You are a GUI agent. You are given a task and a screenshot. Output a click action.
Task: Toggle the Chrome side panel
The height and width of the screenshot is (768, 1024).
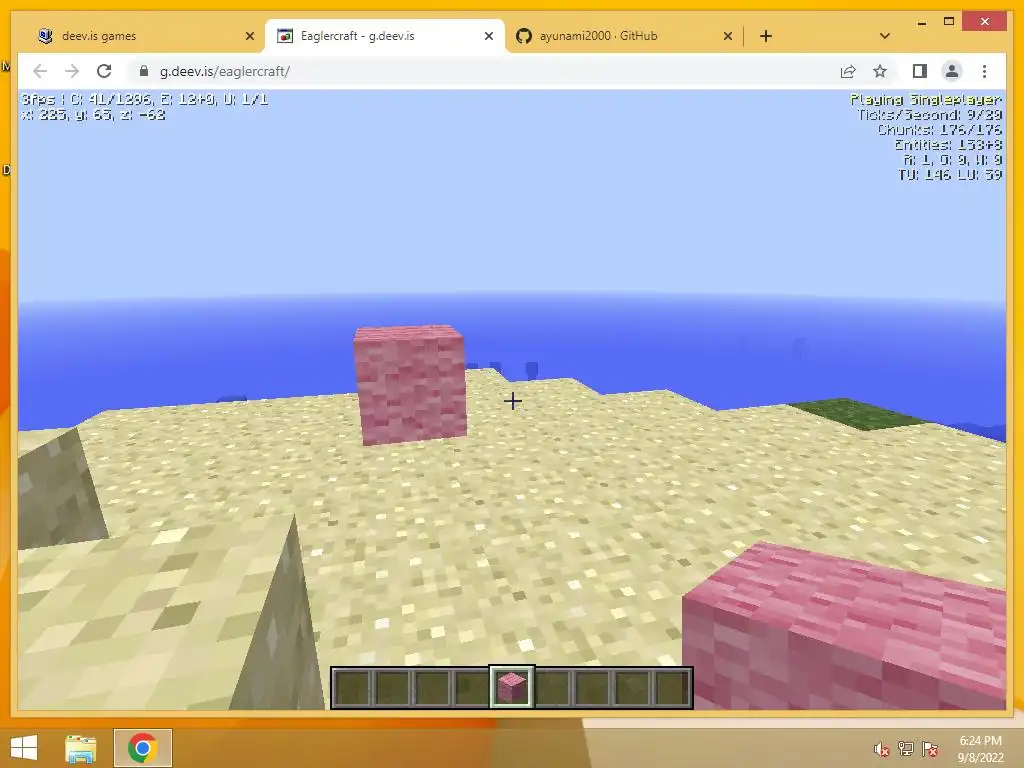click(x=920, y=71)
